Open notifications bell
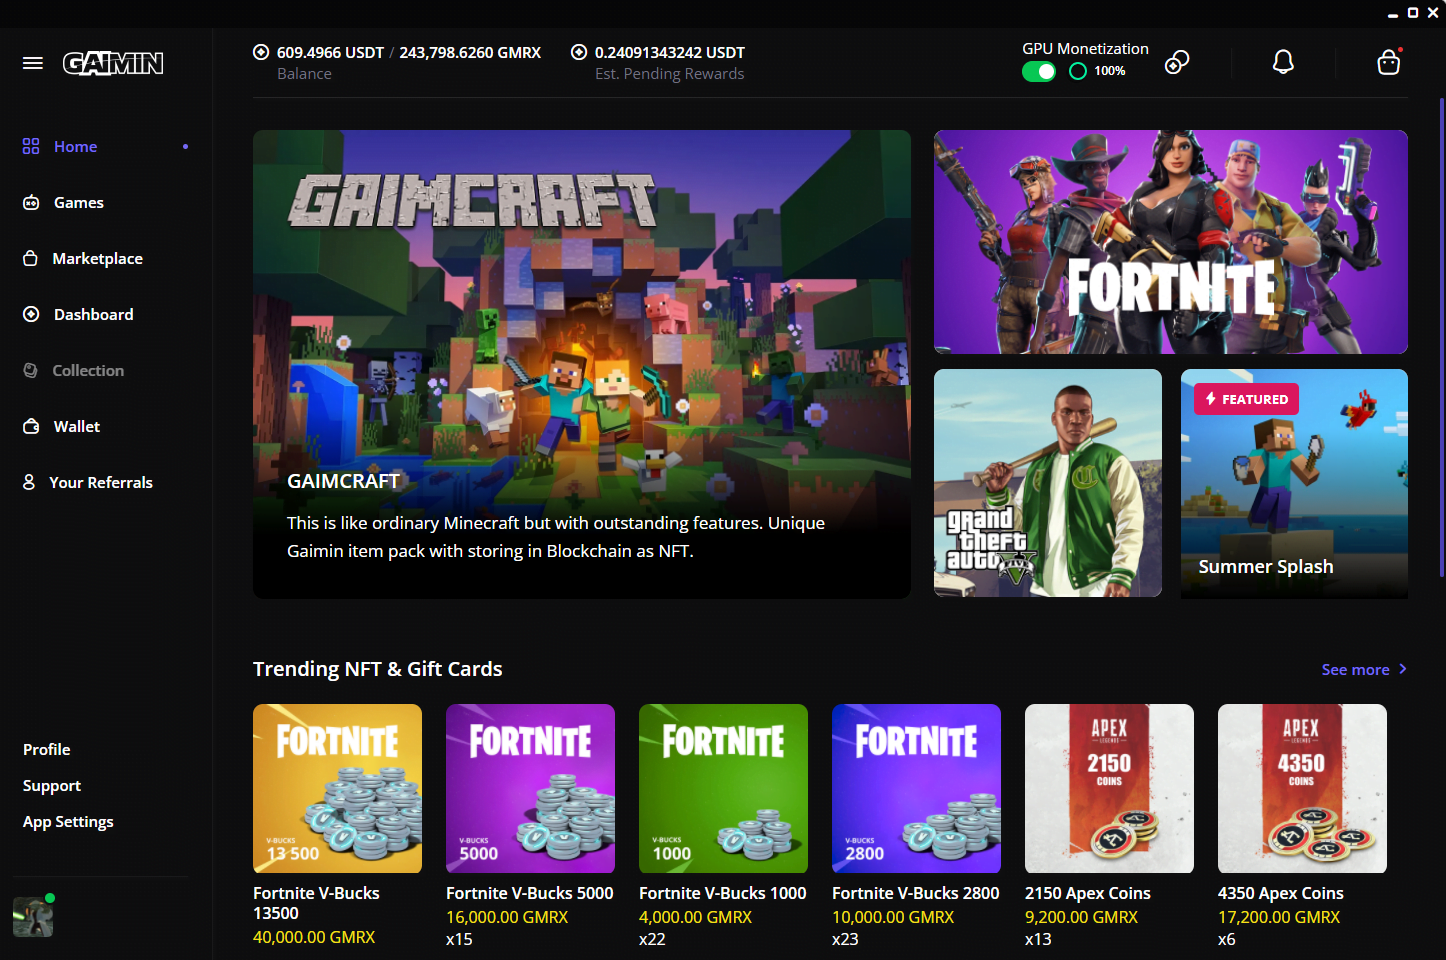Image resolution: width=1446 pixels, height=960 pixels. coord(1283,62)
